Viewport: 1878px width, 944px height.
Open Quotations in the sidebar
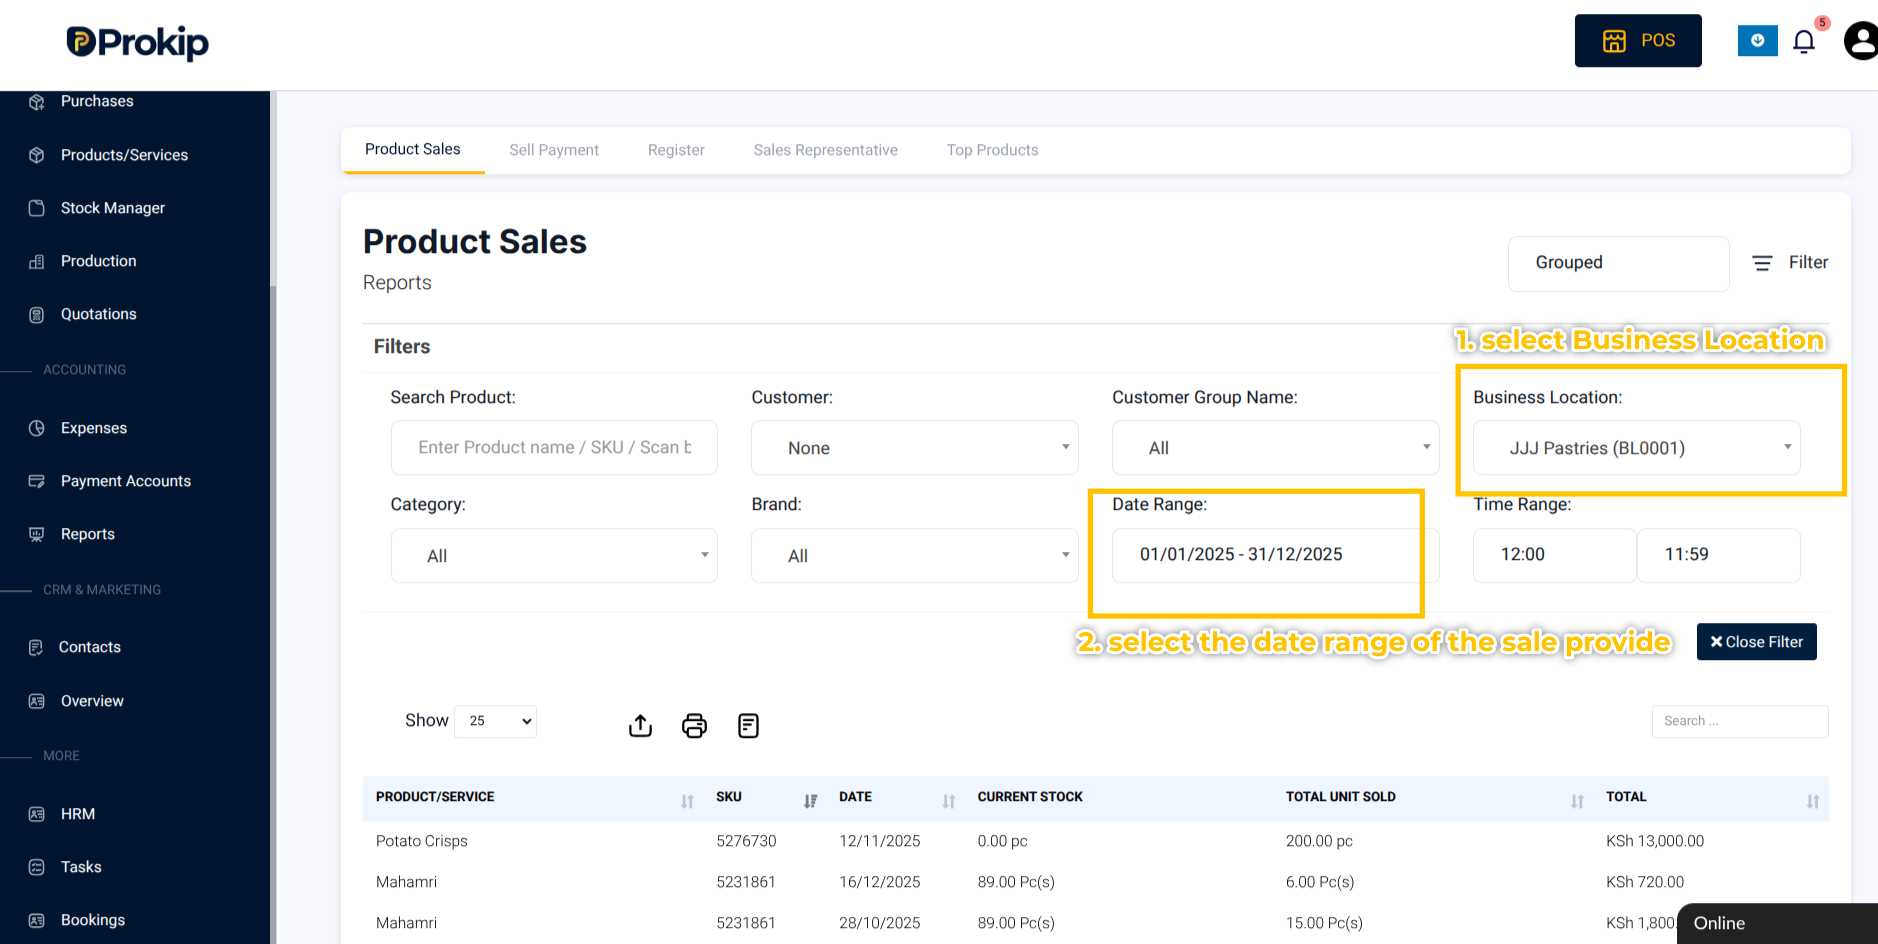point(99,314)
